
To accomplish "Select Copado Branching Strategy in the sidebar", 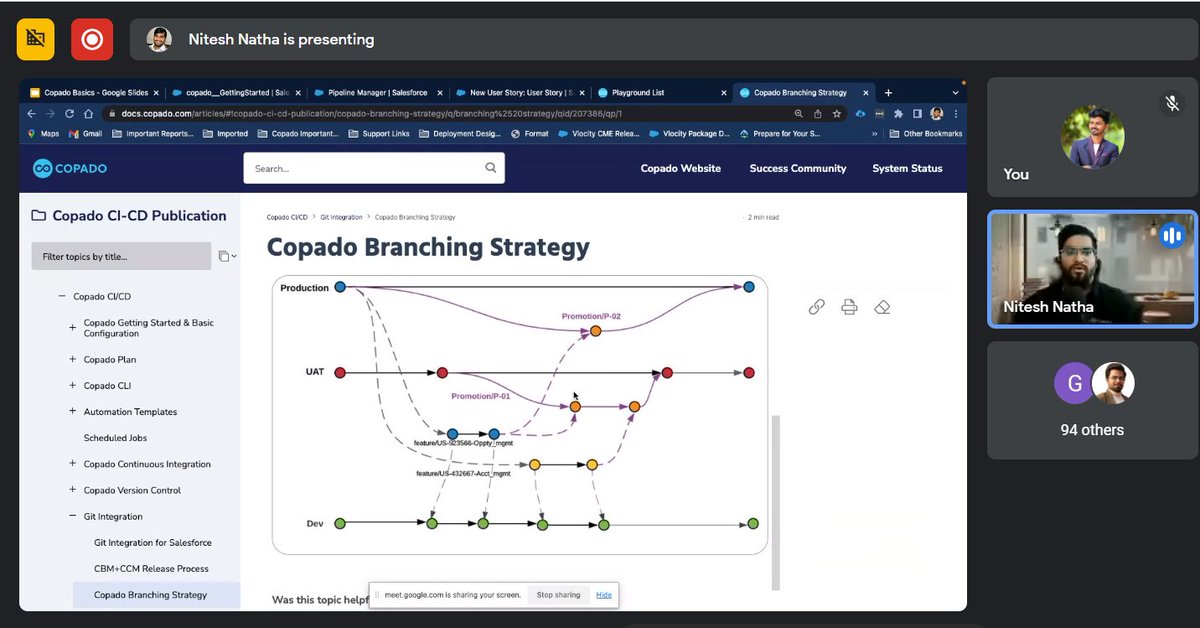I will coord(150,594).
